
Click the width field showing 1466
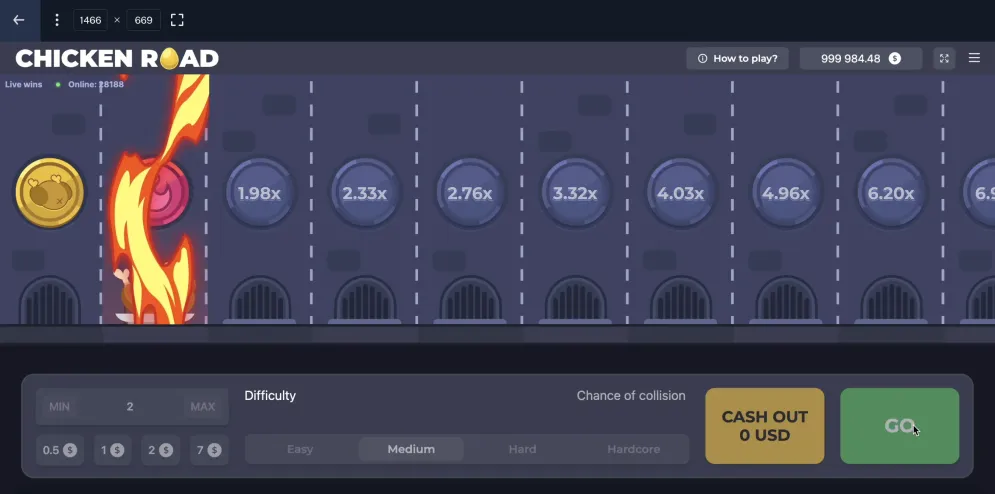90,20
